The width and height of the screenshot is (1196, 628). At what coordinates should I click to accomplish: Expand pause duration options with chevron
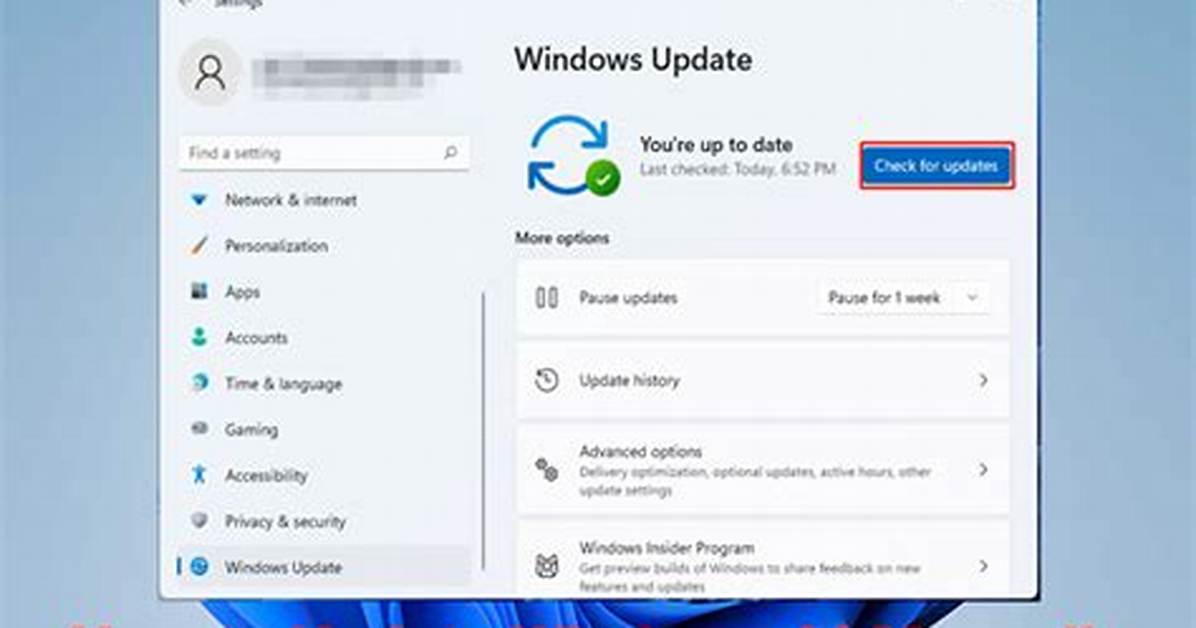973,298
